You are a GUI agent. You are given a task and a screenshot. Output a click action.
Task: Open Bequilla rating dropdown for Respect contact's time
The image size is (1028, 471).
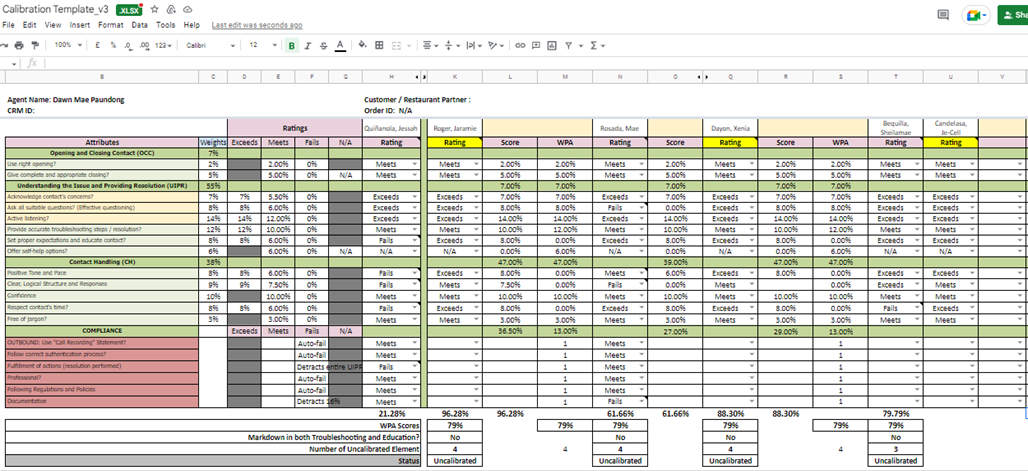917,308
